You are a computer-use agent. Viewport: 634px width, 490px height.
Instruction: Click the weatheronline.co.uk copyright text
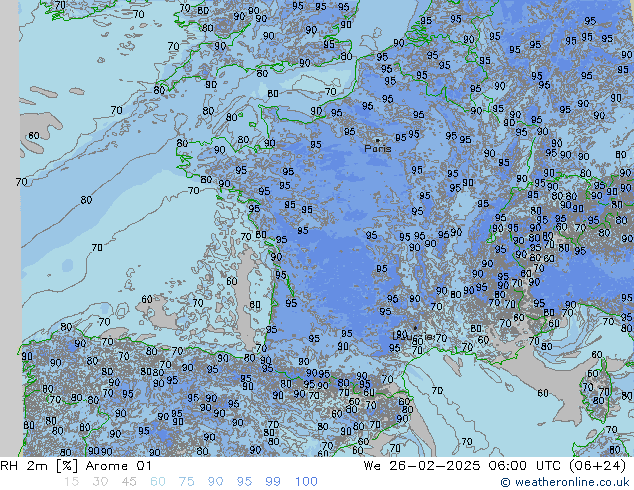tap(565, 482)
